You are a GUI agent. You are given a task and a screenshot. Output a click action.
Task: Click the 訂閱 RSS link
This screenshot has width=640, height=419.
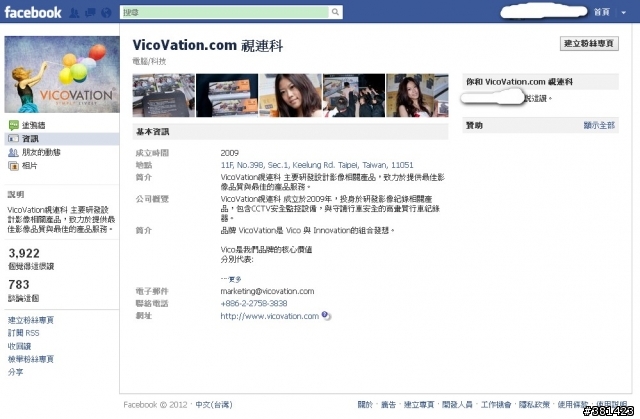[24, 333]
